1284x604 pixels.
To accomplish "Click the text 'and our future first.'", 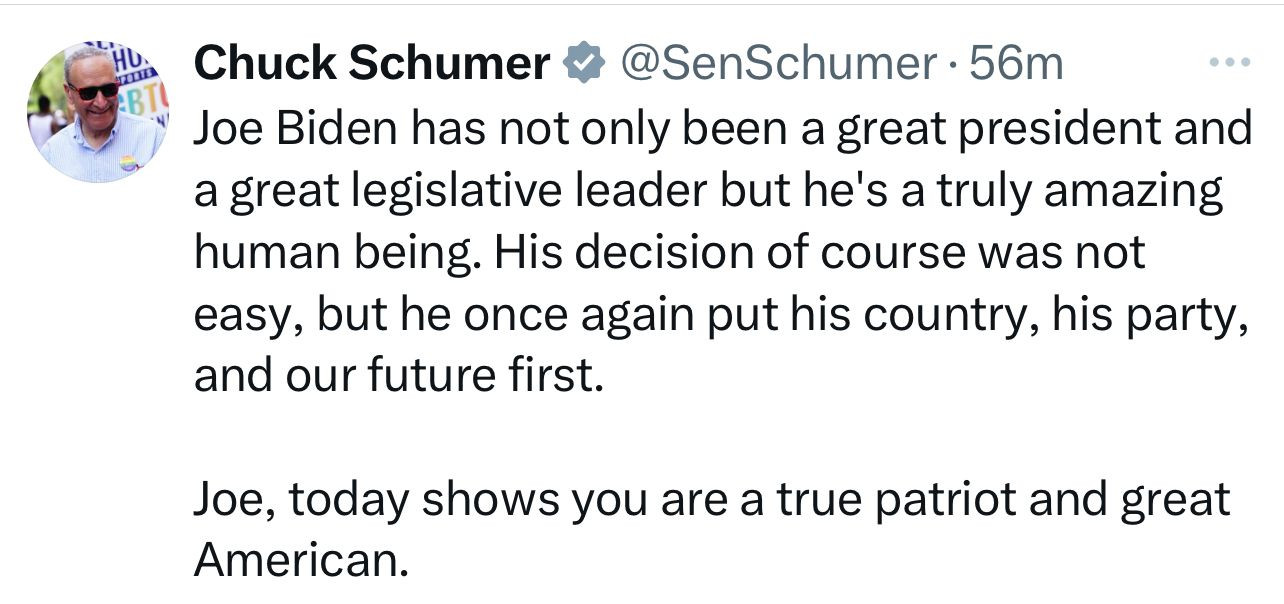I will pos(400,375).
